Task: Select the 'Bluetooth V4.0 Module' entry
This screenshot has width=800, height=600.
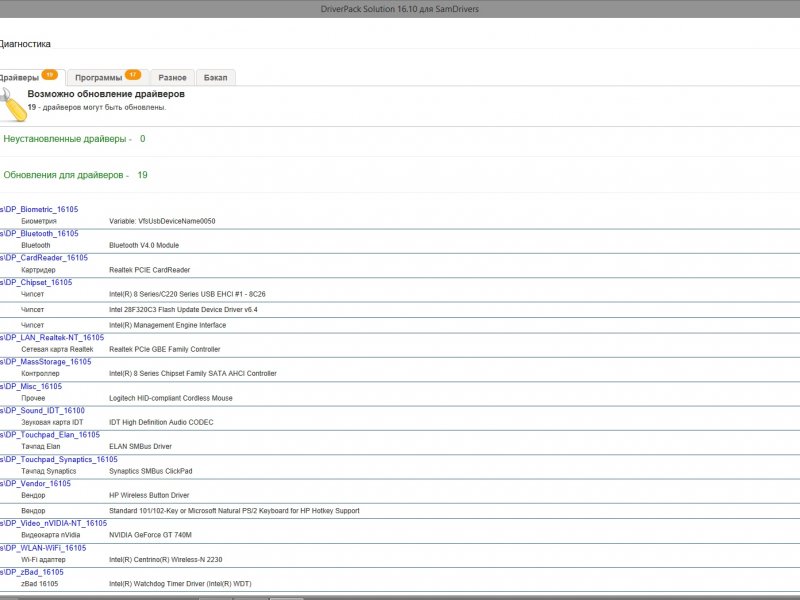Action: pyautogui.click(x=144, y=245)
